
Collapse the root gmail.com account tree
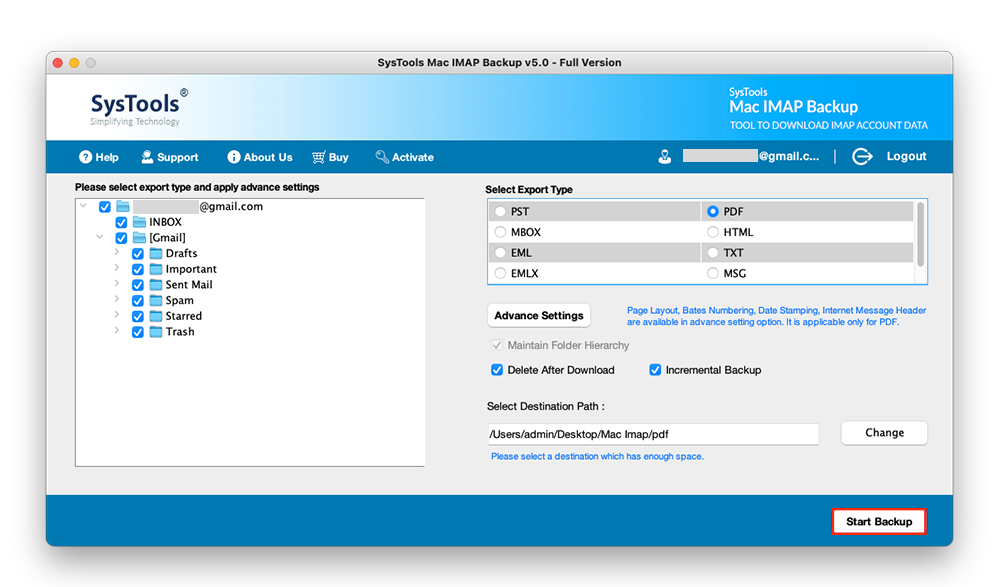(x=83, y=205)
